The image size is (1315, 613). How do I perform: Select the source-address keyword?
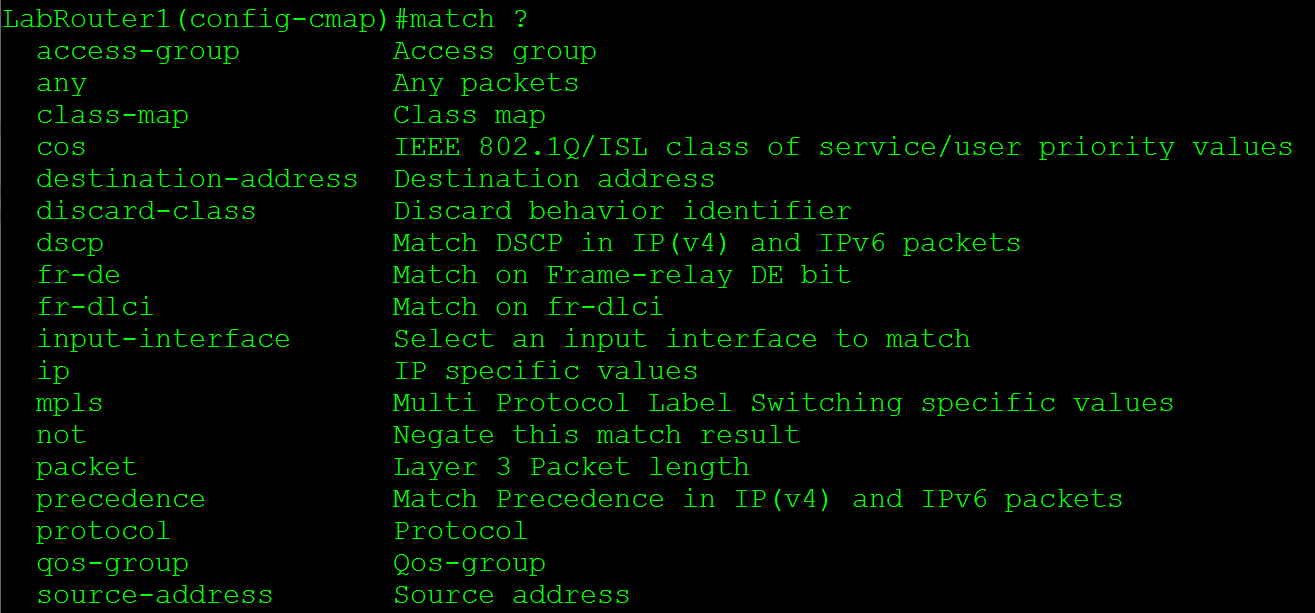coord(155,595)
